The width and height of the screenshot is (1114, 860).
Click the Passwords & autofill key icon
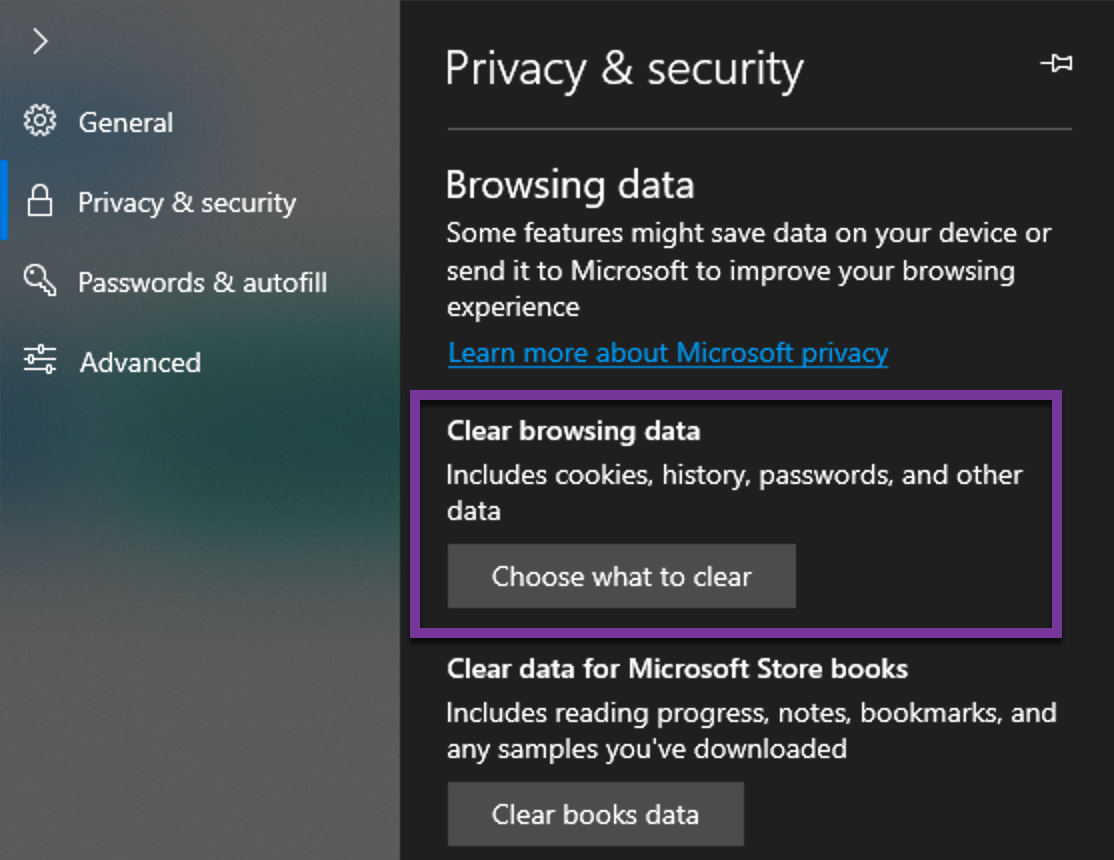click(x=40, y=282)
